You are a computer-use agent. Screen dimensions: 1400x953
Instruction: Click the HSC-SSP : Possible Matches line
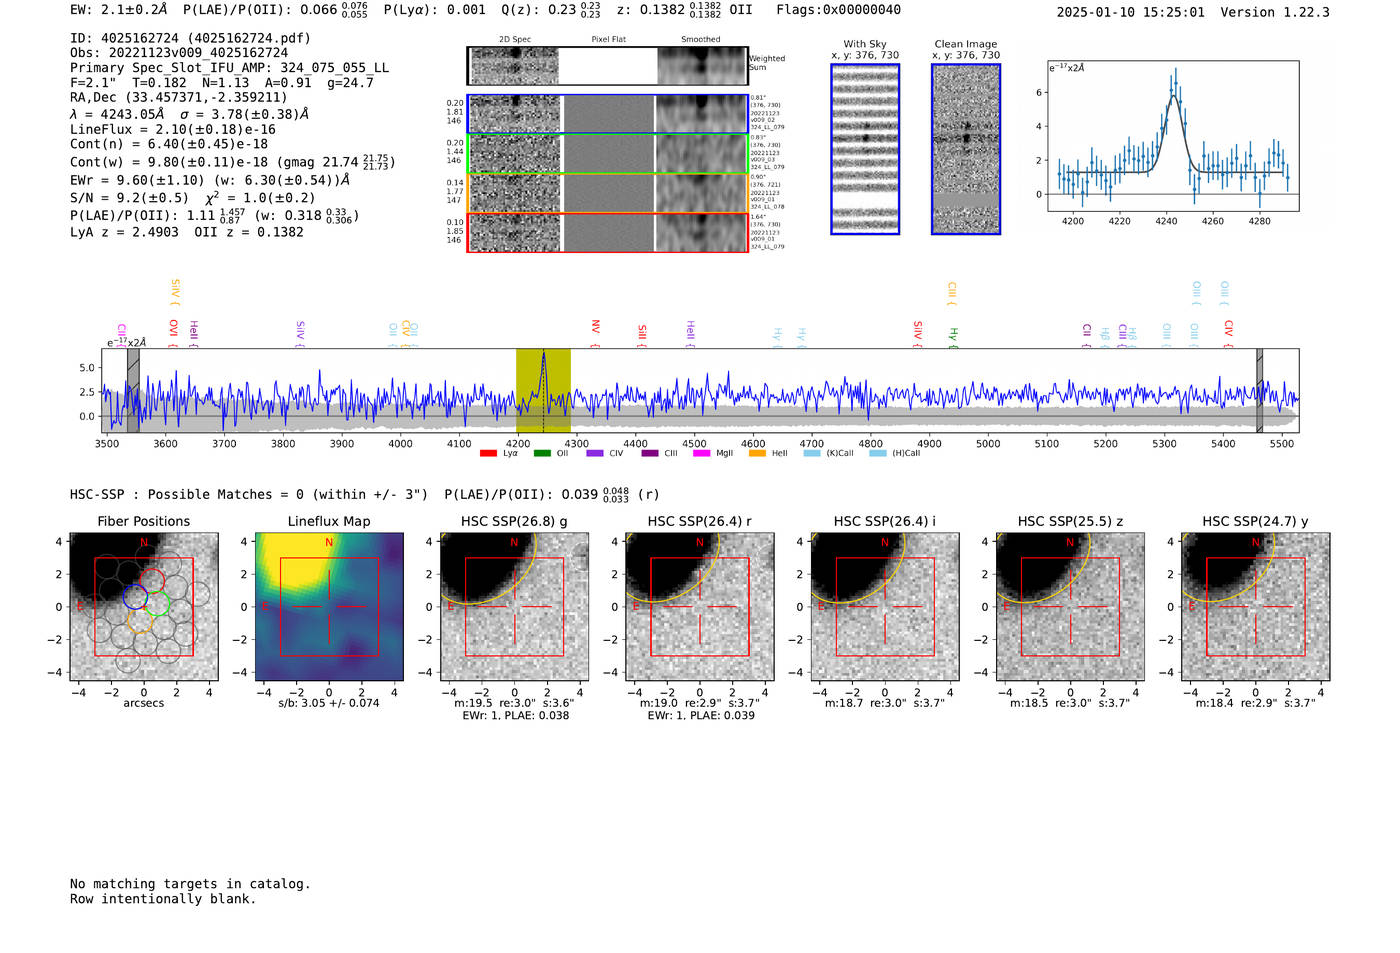[249, 494]
